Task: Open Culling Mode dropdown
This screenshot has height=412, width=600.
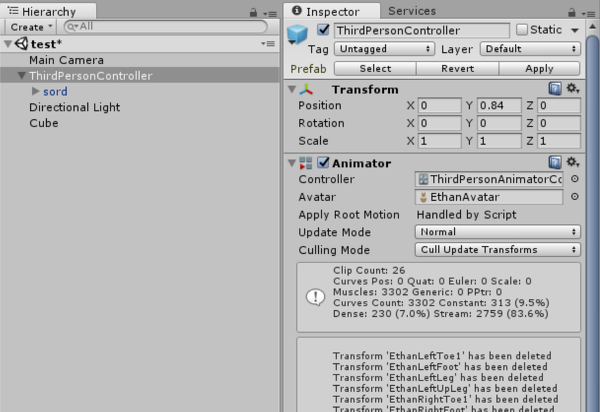Action: tap(498, 250)
